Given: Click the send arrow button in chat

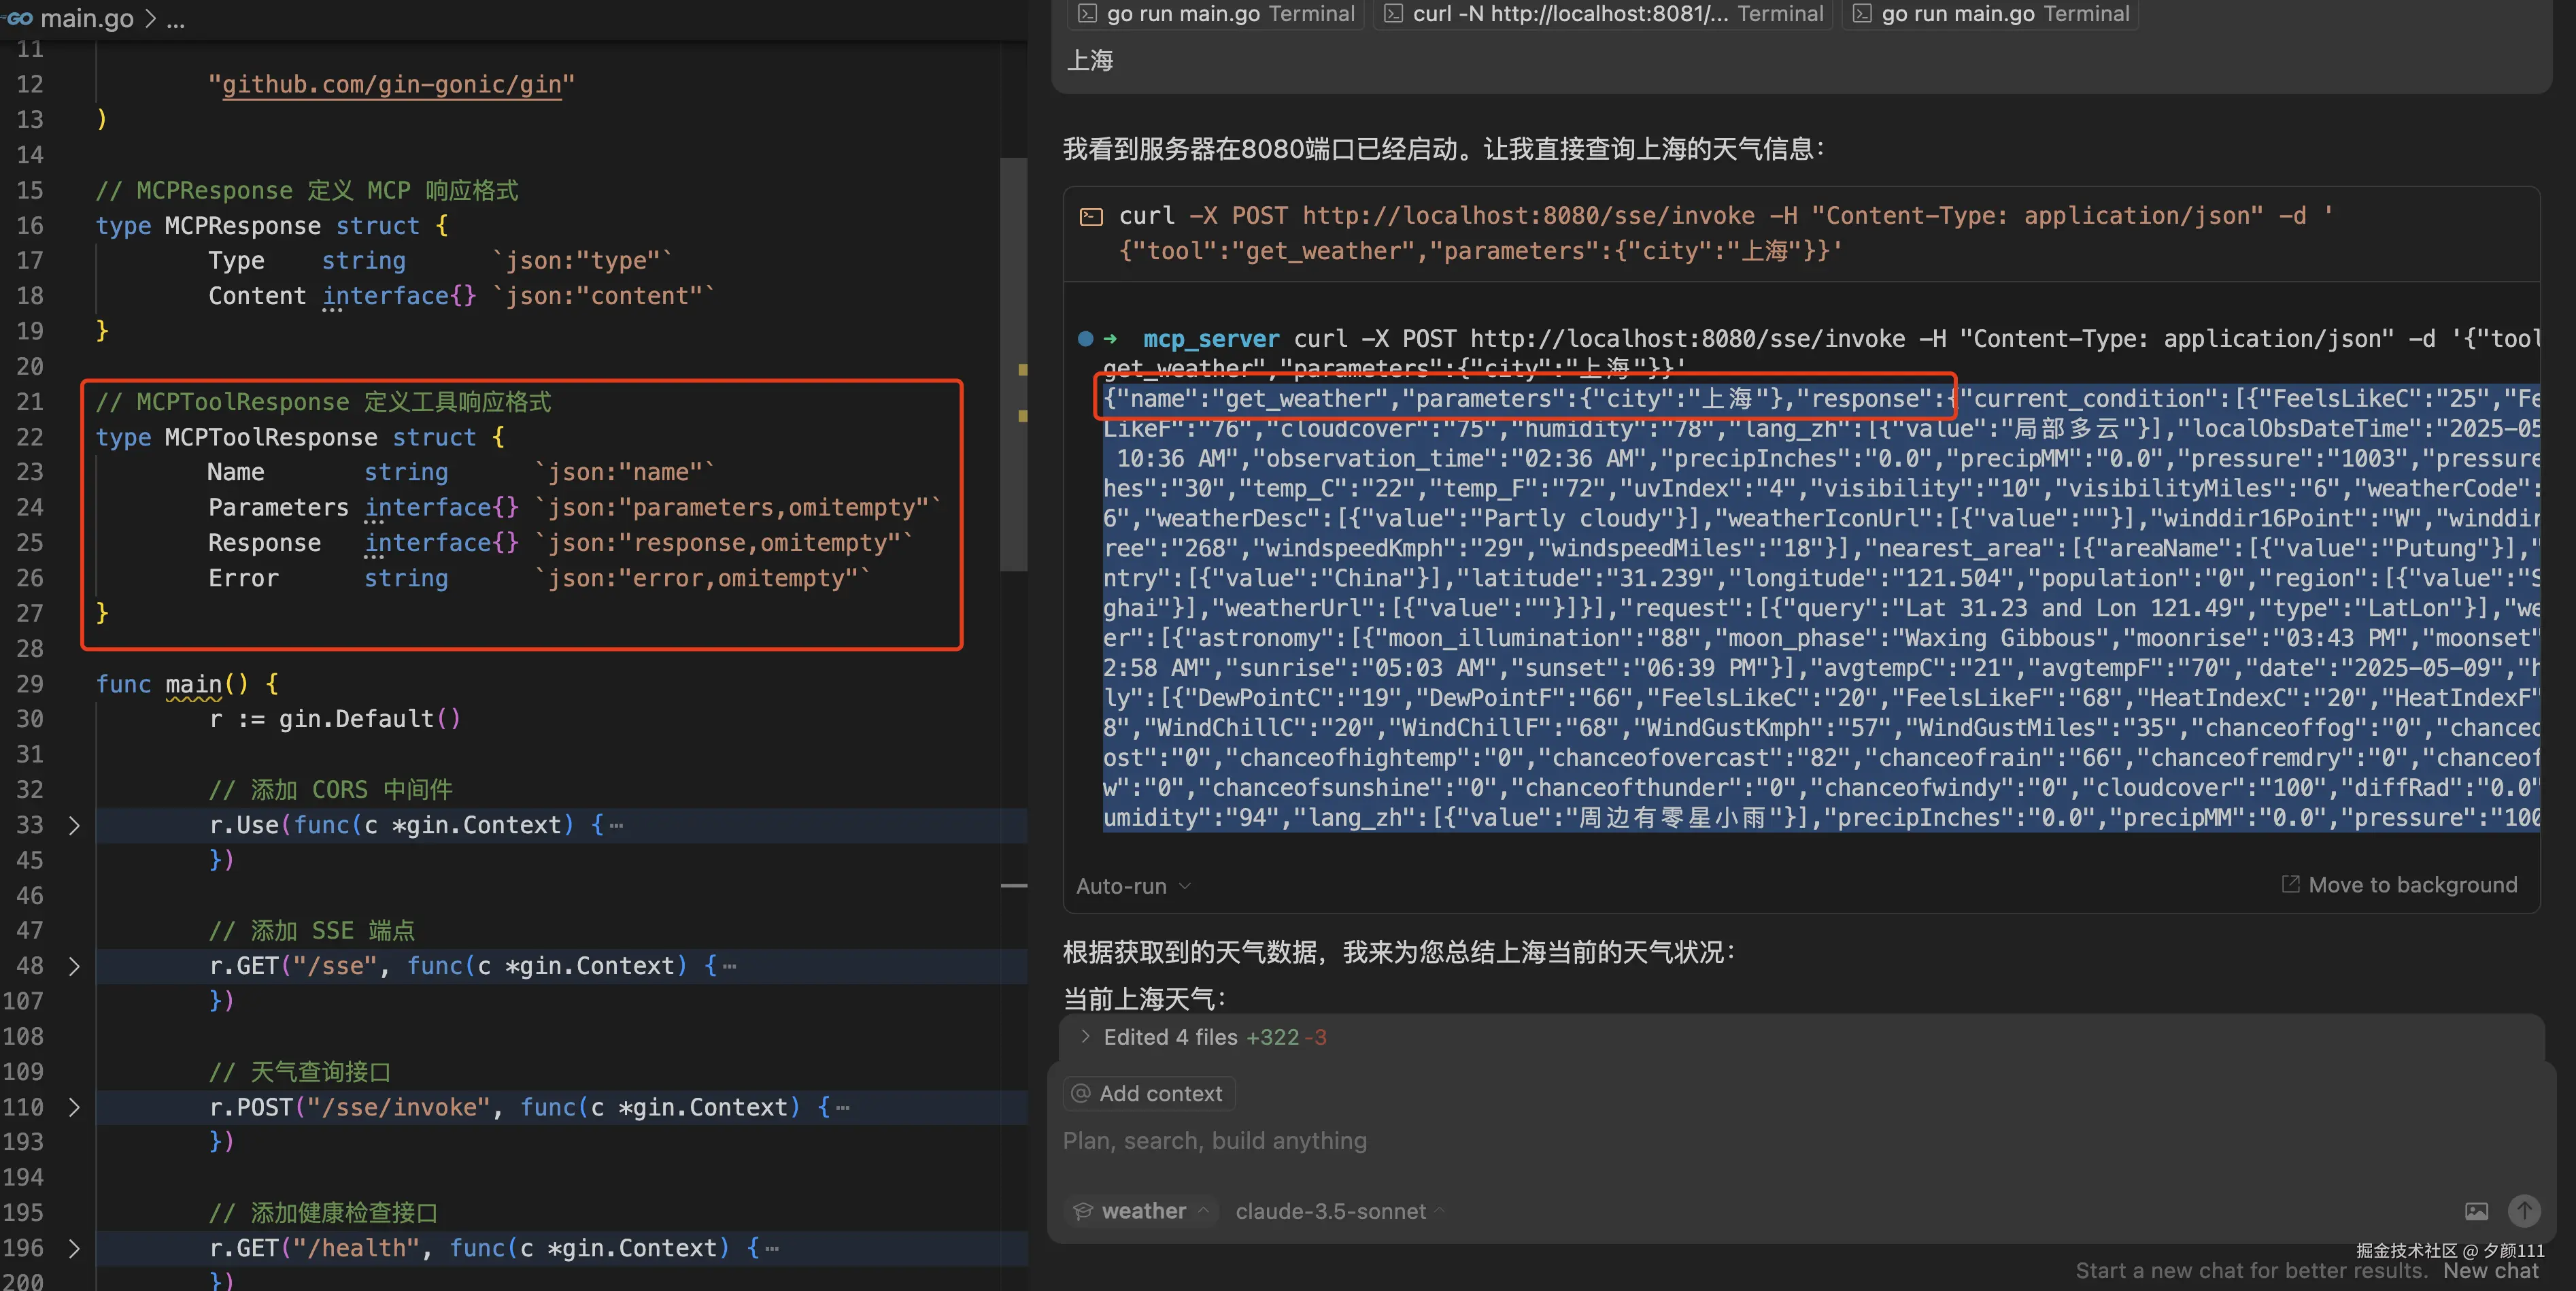Looking at the screenshot, I should tap(2524, 1211).
